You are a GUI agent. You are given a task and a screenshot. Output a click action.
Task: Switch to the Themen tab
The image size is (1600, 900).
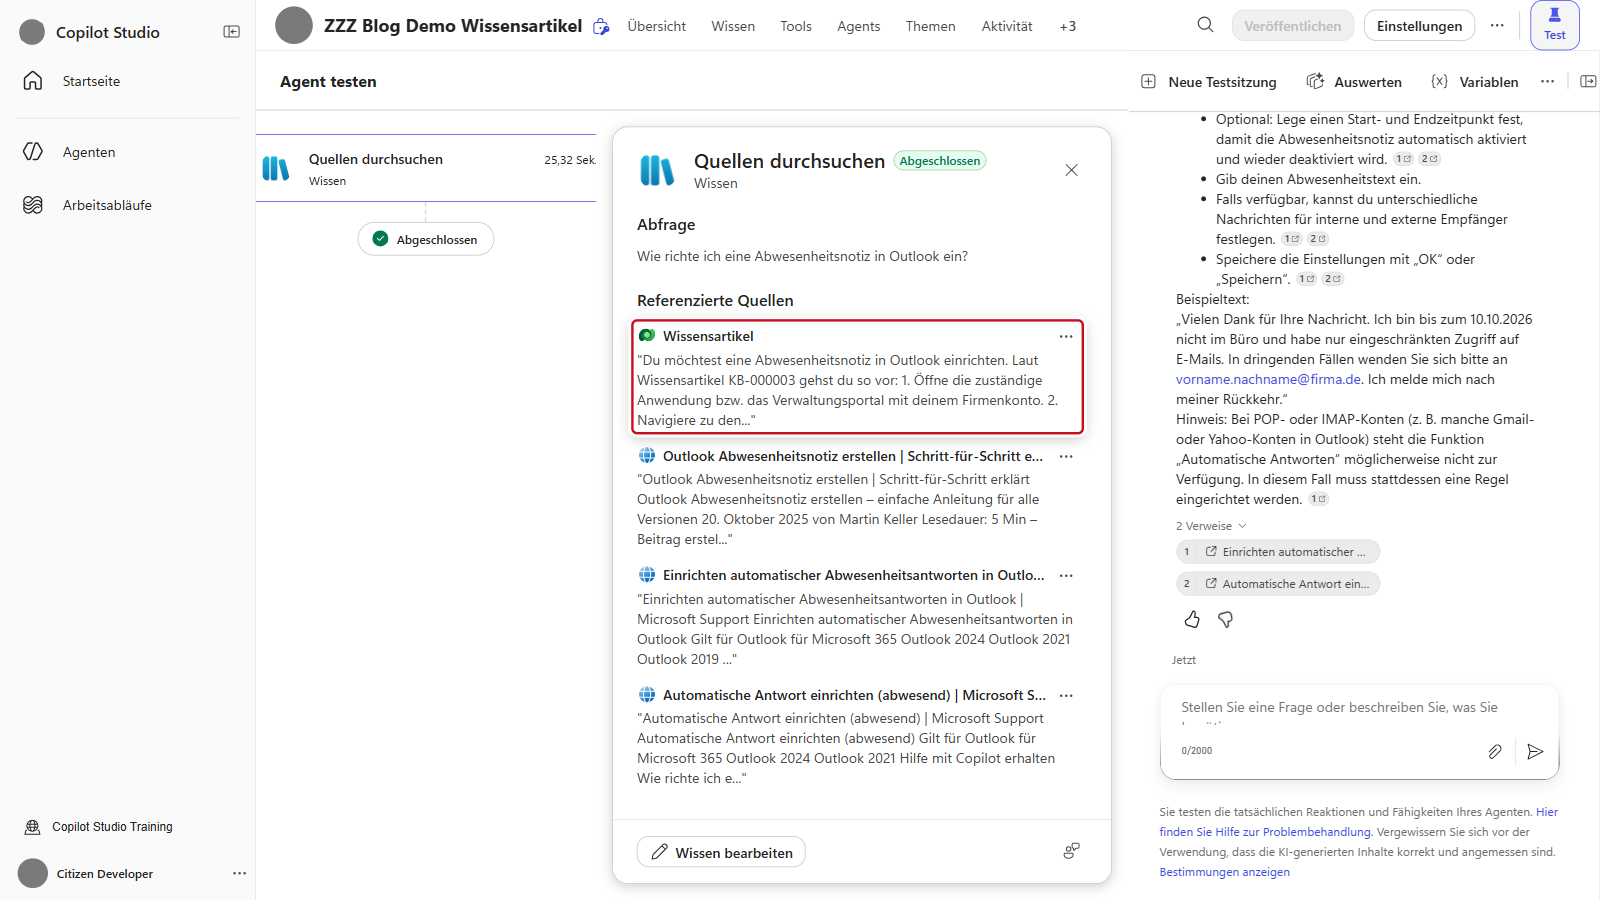(x=931, y=26)
